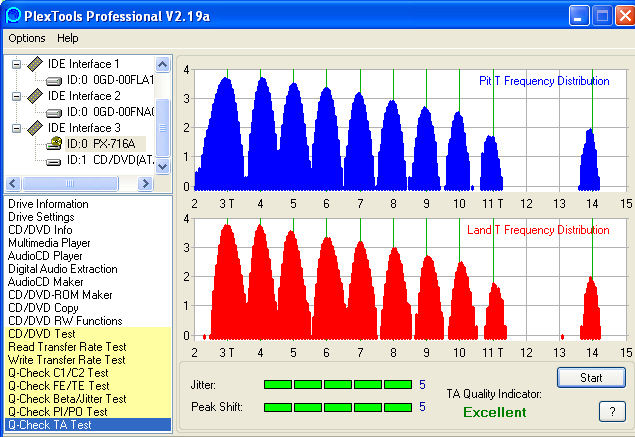Image resolution: width=635 pixels, height=437 pixels.
Task: Click the question mark help button
Action: pos(612,412)
